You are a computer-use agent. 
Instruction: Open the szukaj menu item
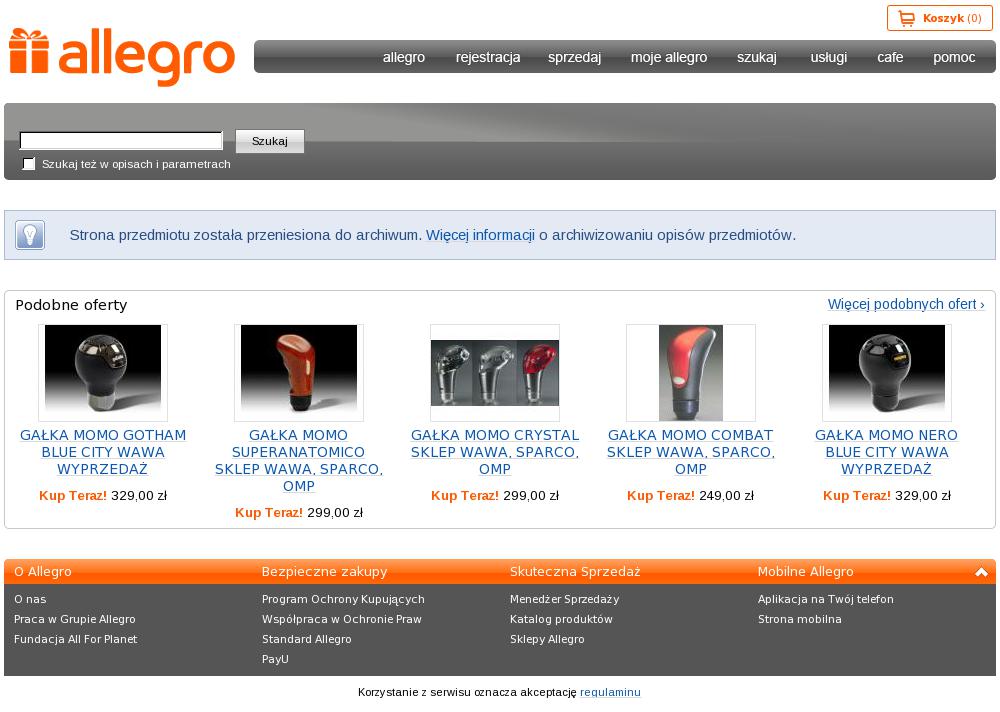756,57
